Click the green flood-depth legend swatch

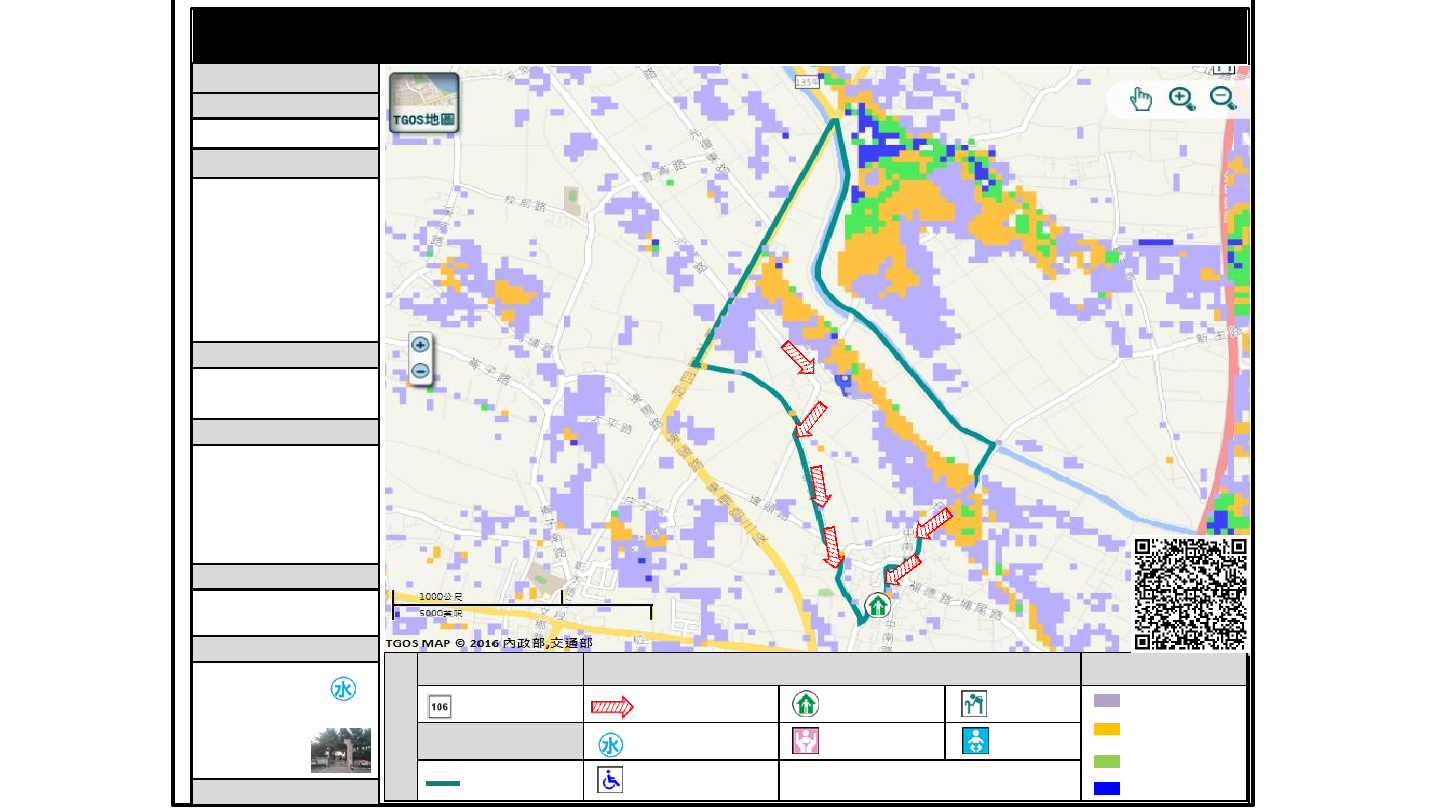tap(1107, 761)
